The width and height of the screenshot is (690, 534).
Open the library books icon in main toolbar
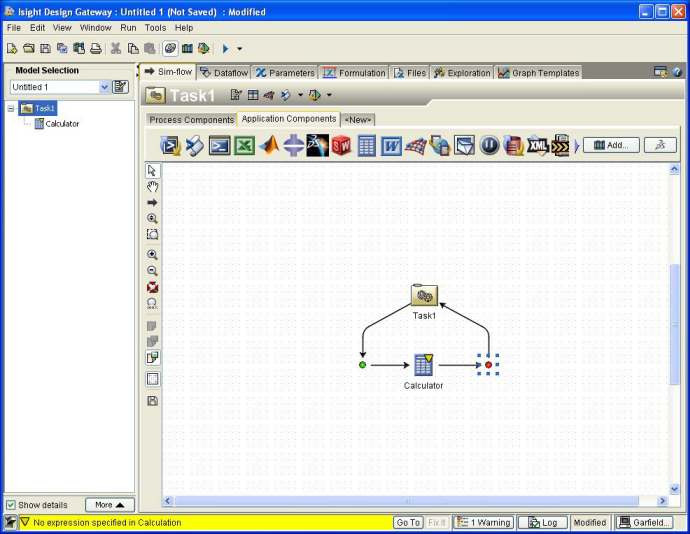point(187,48)
